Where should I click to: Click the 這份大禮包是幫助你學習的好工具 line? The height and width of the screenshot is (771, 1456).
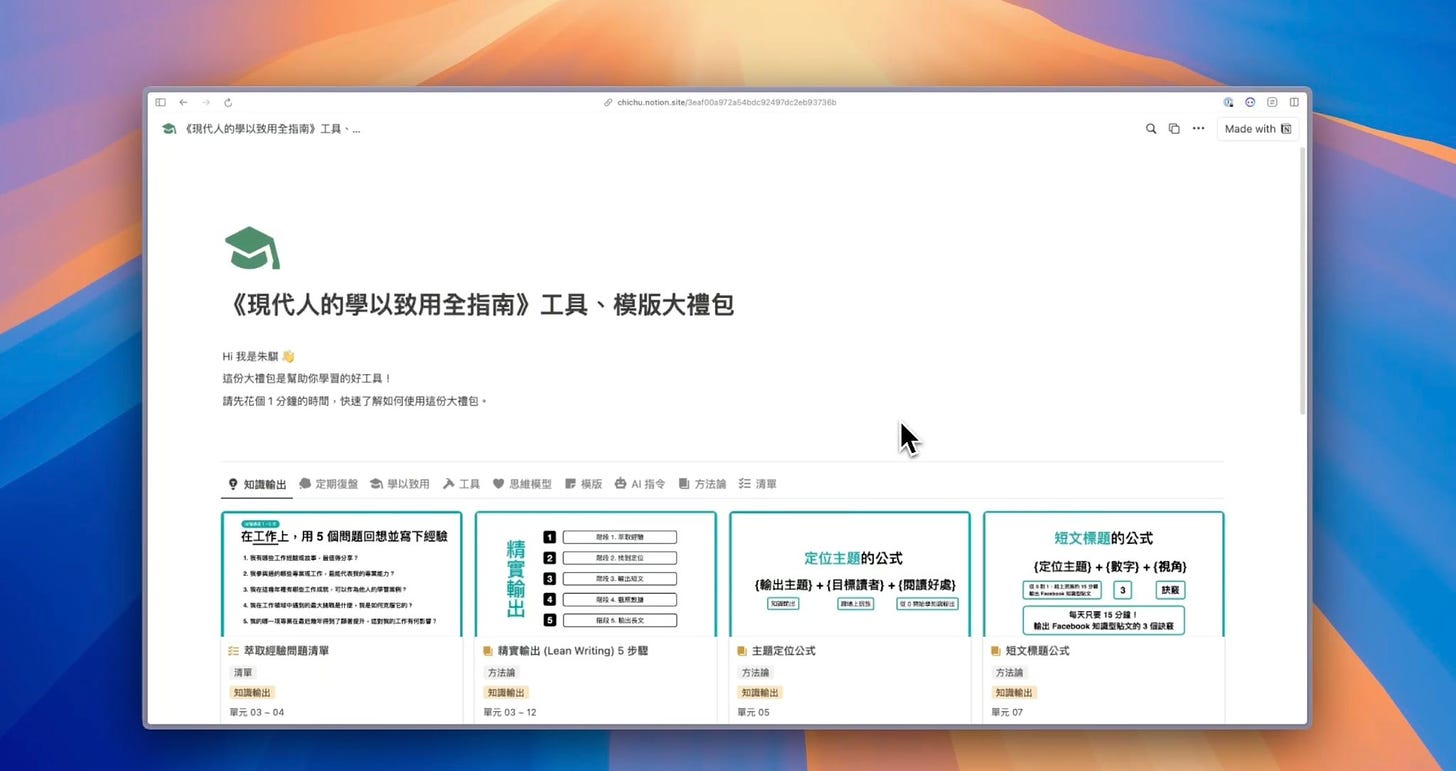(307, 378)
